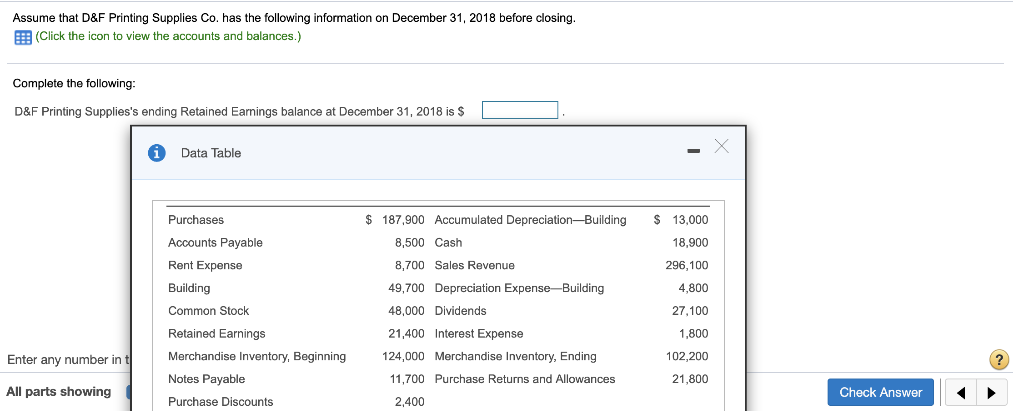1024x414 pixels.
Task: Click the 'All parts showing' status text
Action: (59, 392)
